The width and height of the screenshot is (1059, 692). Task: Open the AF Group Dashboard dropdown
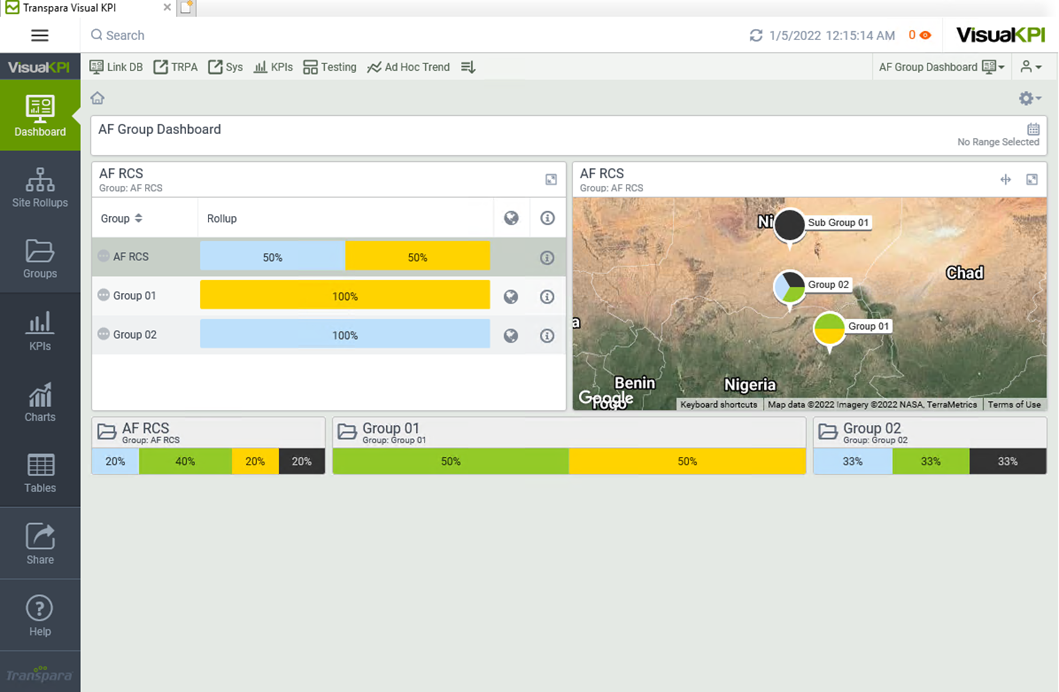pos(941,67)
